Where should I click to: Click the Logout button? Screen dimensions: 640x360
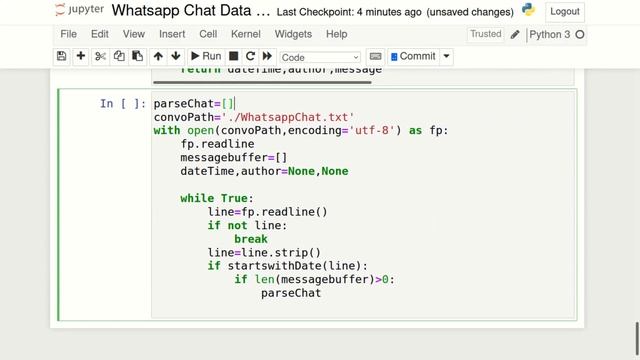(x=565, y=11)
